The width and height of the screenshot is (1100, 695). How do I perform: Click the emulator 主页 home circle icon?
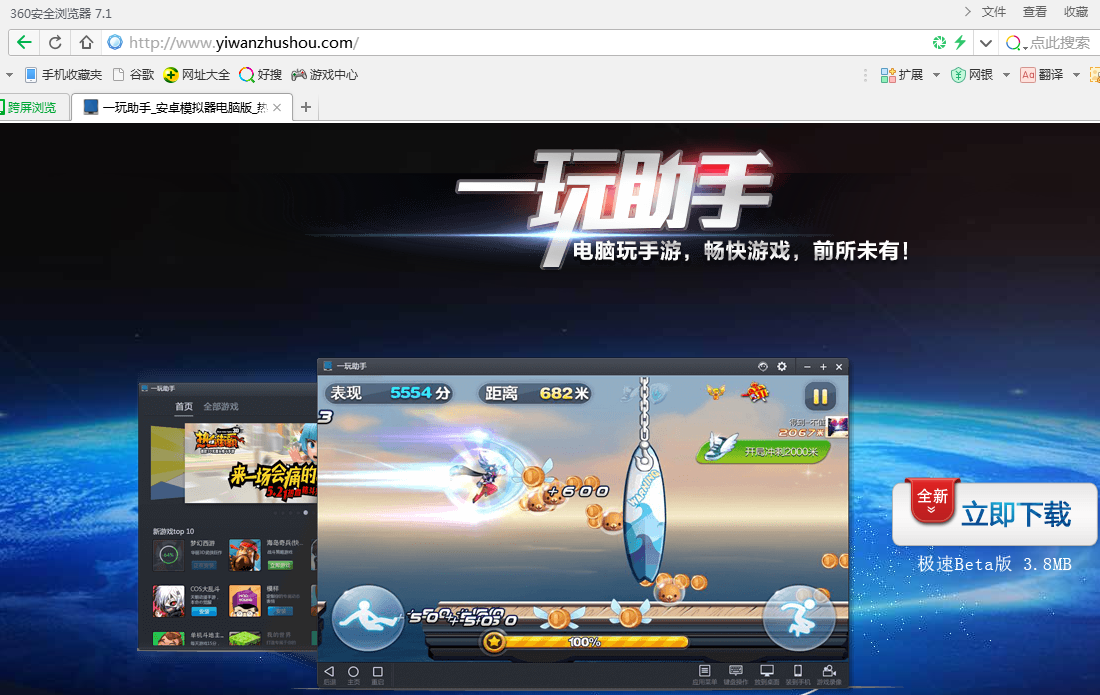[353, 674]
